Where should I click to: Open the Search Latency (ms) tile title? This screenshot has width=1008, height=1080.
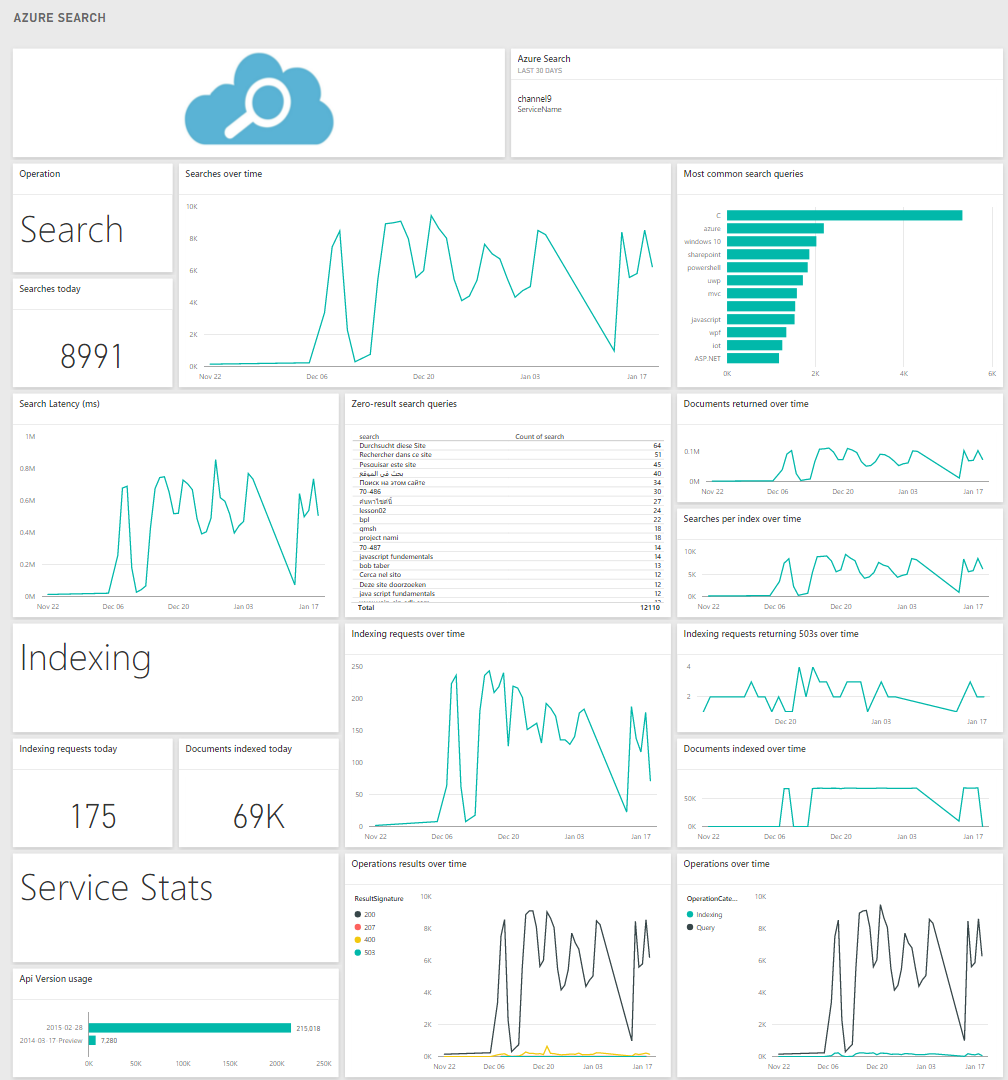[x=59, y=404]
